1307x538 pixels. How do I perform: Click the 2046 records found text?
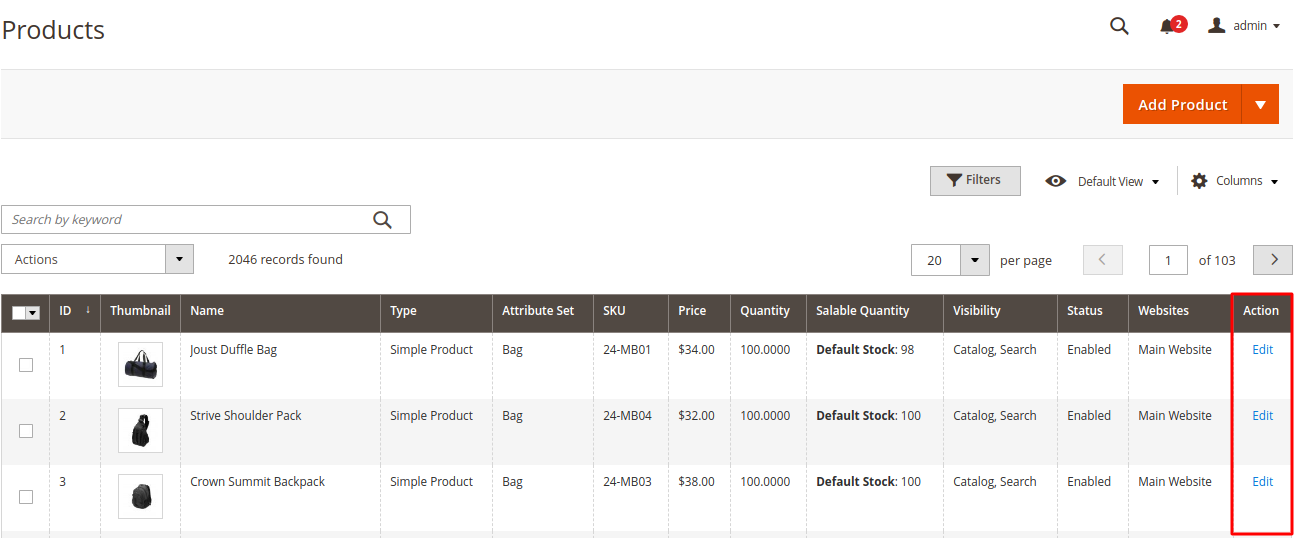285,259
